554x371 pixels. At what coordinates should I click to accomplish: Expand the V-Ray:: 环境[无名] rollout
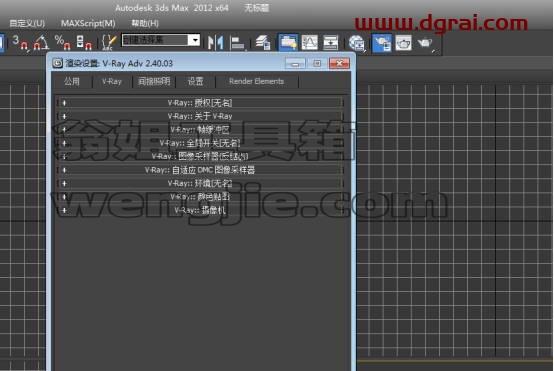200,183
